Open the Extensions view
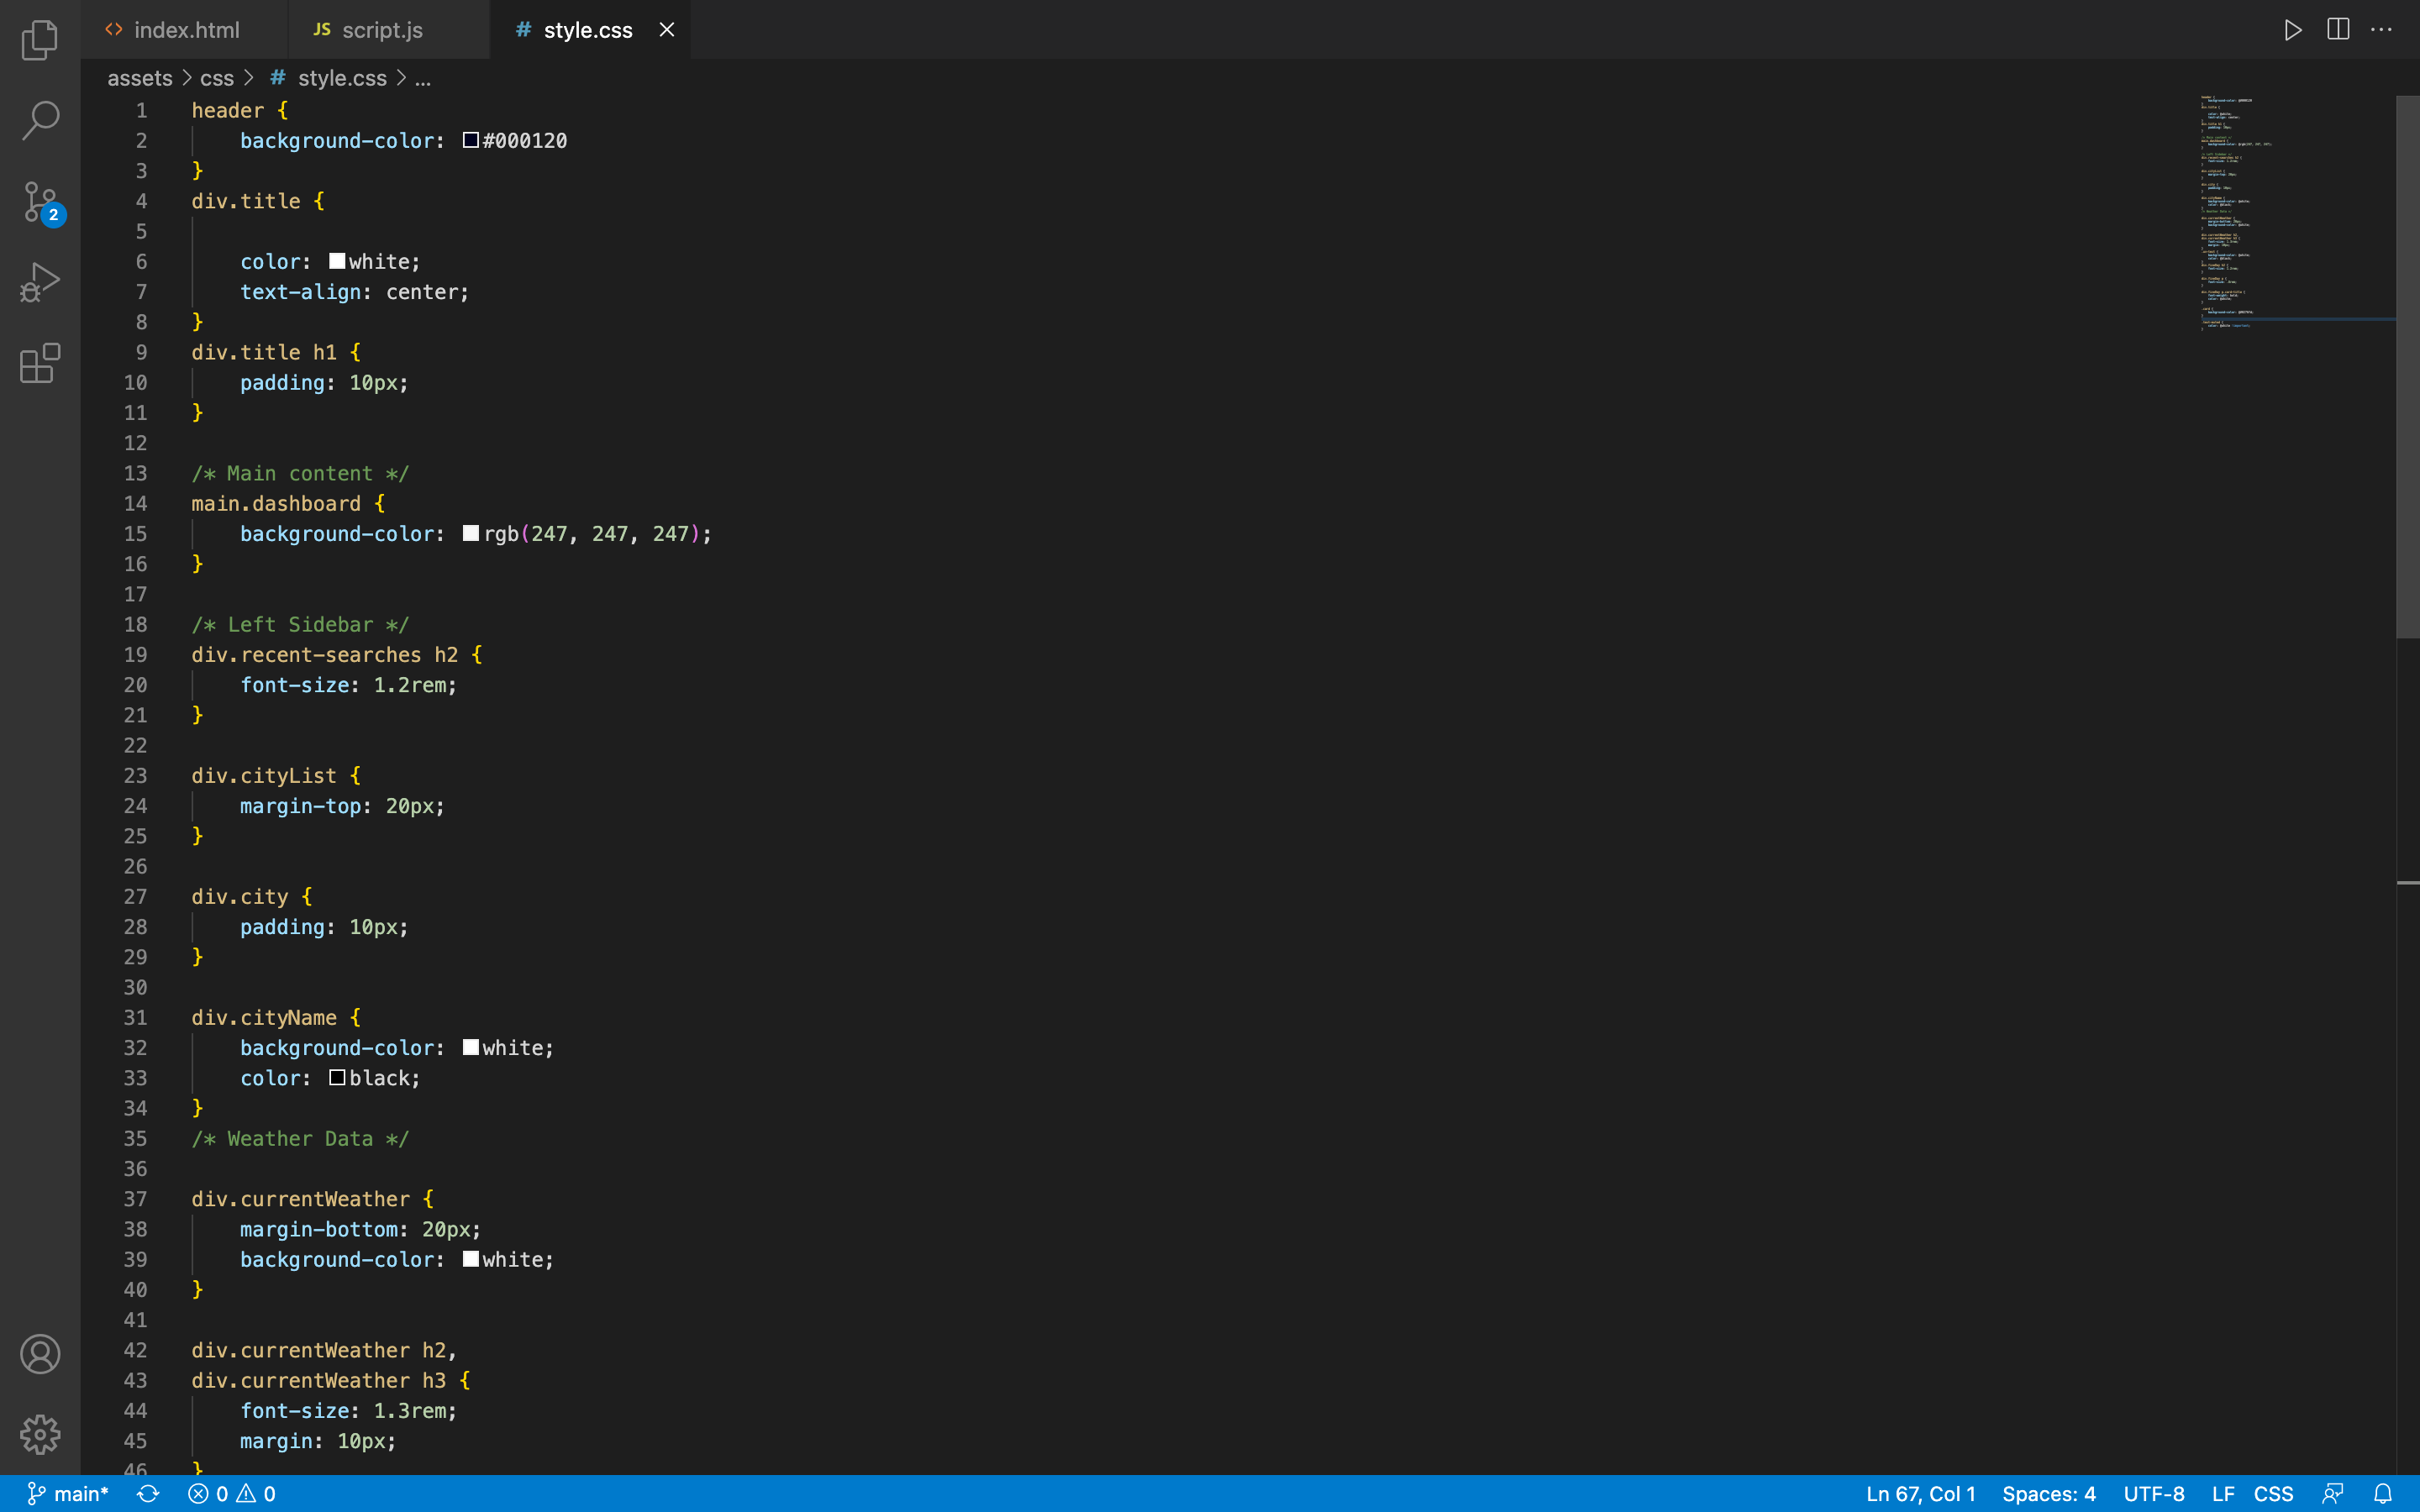This screenshot has width=2420, height=1512. pos(40,363)
